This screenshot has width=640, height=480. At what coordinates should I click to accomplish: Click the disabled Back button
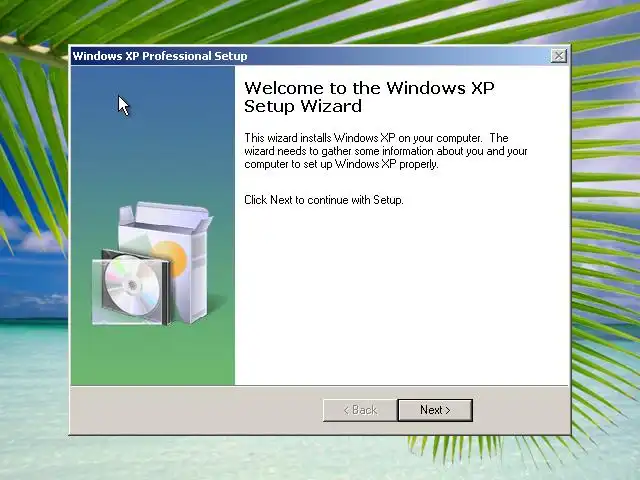pos(360,410)
